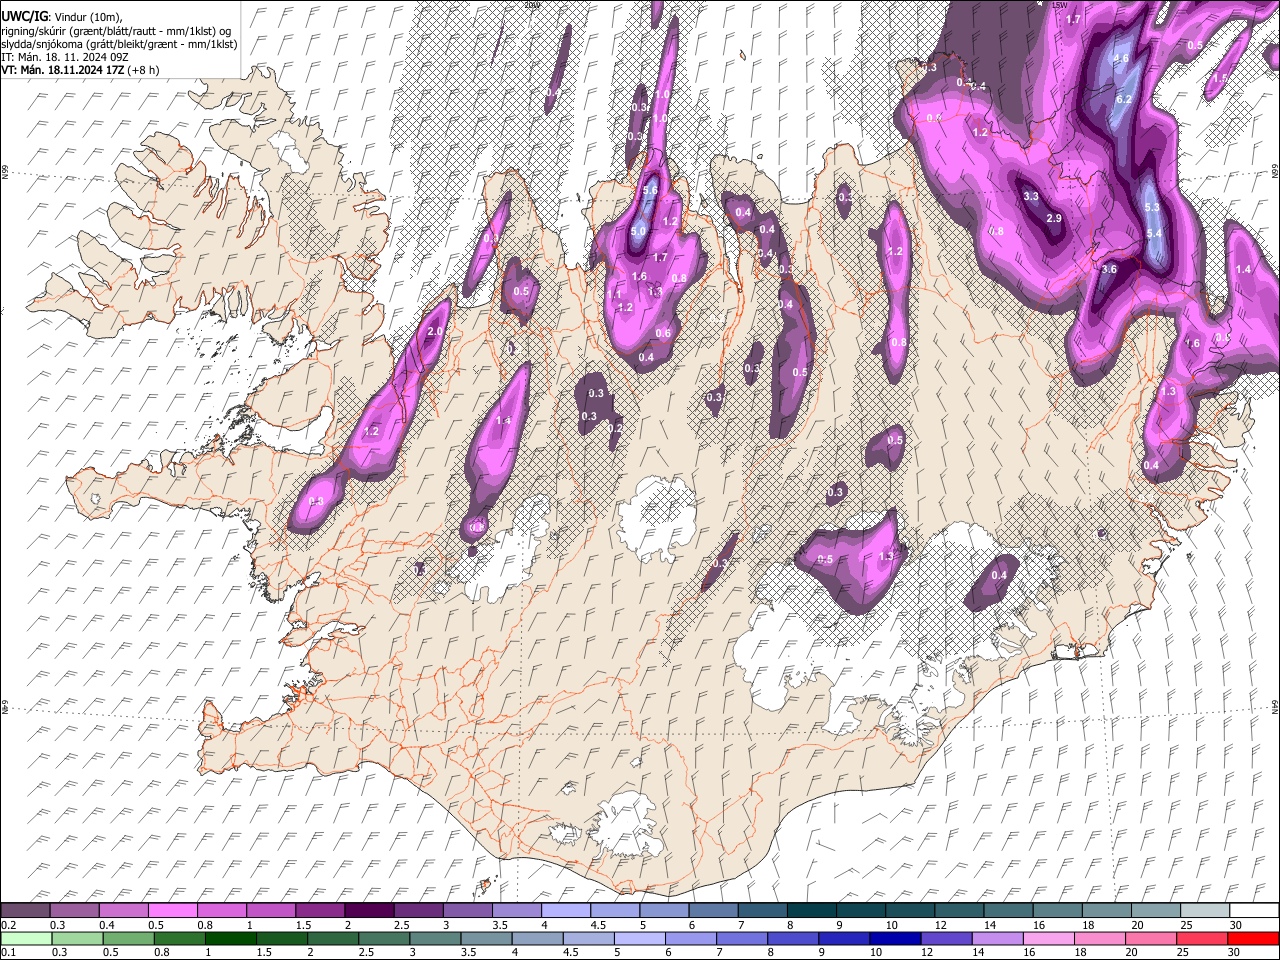Viewport: 1280px width, 960px height.
Task: Click the "Vindur (10m)" header text
Action: [88, 17]
